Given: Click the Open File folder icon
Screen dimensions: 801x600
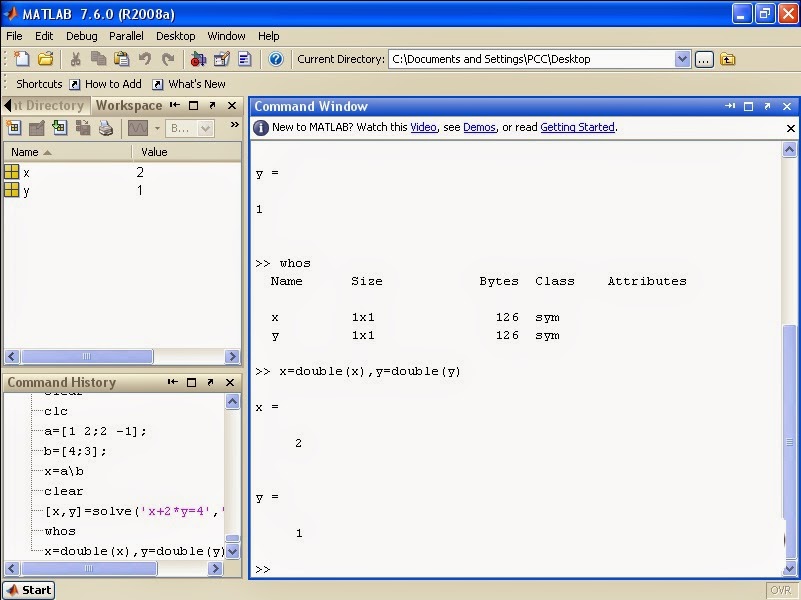Looking at the screenshot, I should pos(45,59).
